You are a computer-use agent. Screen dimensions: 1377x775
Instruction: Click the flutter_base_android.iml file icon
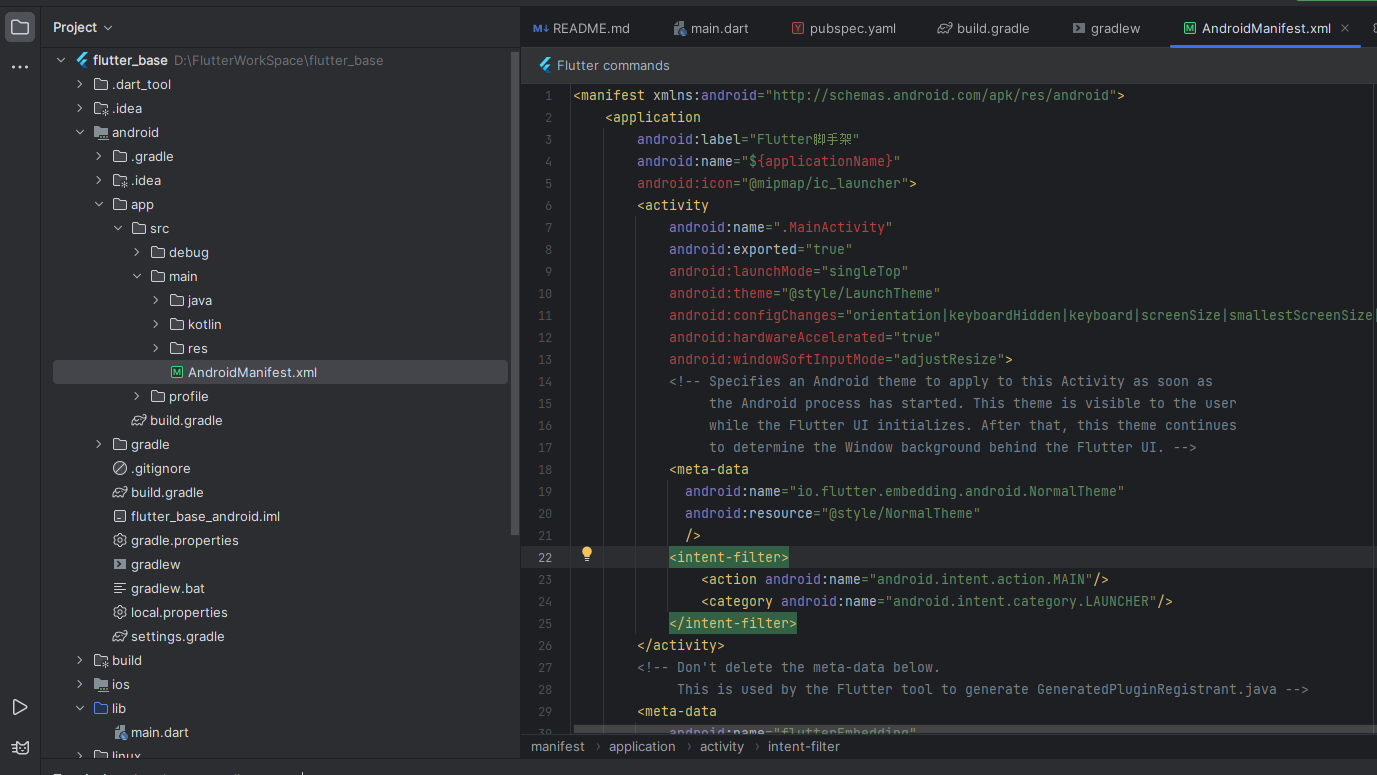pos(120,516)
